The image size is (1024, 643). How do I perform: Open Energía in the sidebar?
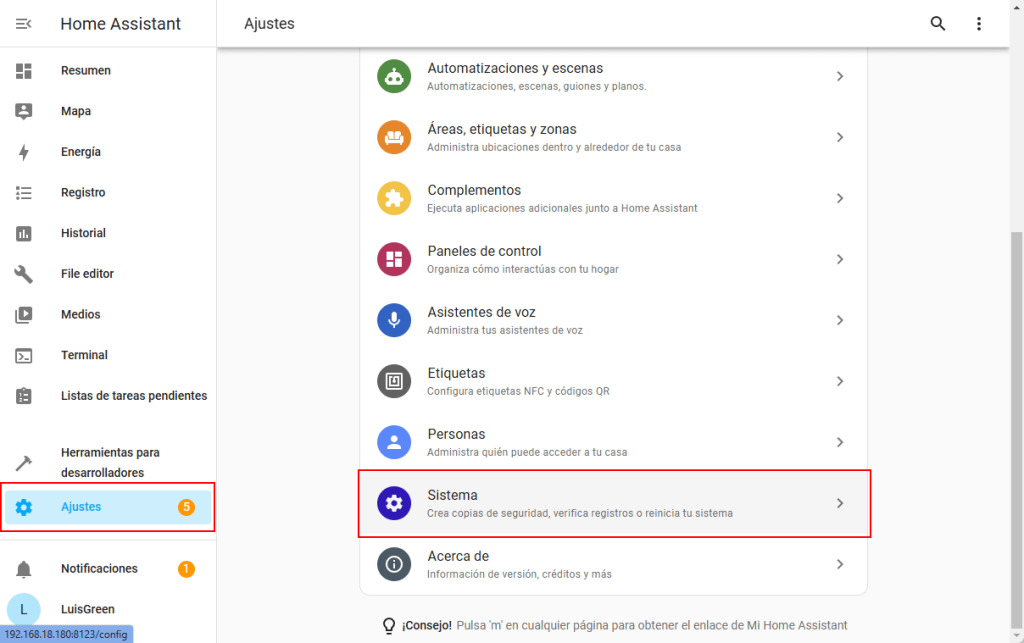(81, 152)
